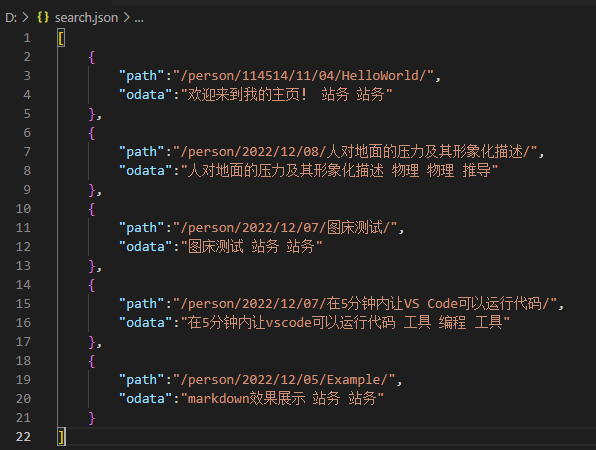Click line number 22 in the gutter

23,437
